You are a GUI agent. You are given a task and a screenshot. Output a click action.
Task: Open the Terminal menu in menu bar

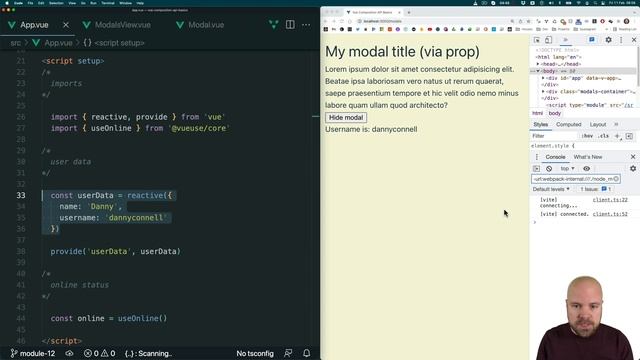(108, 3)
